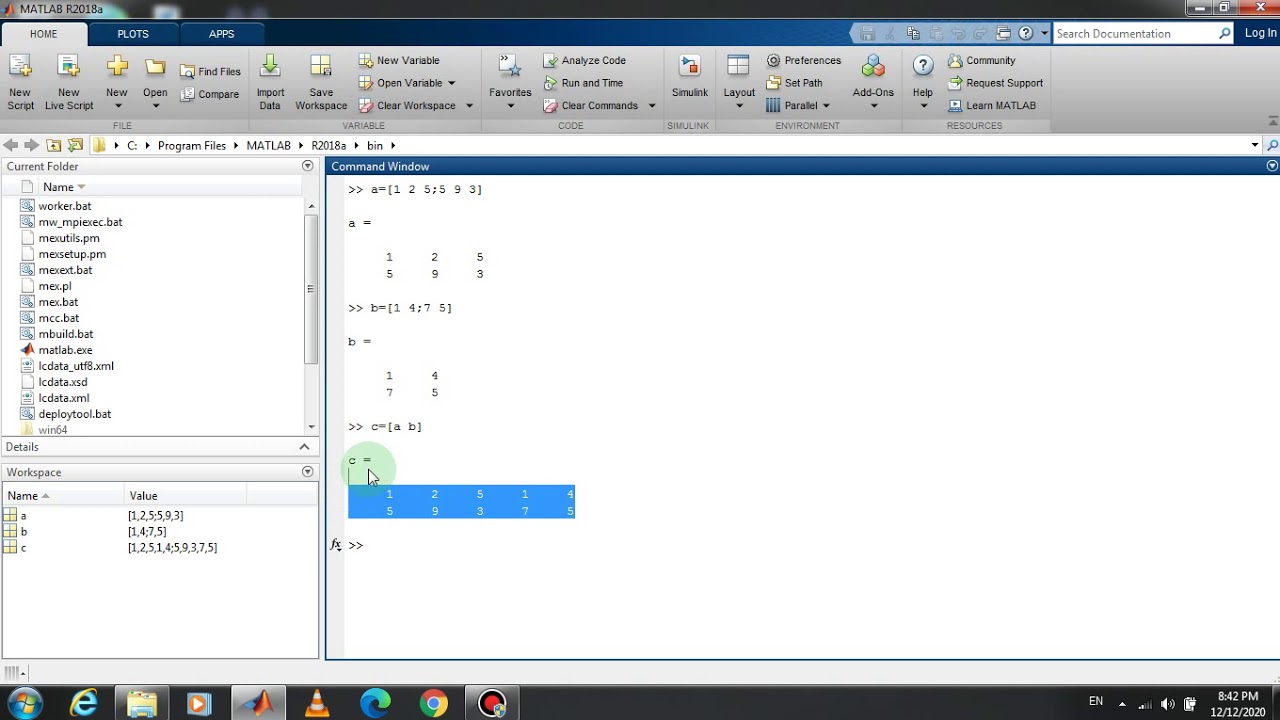Screen dimensions: 1280x720
Task: Click the switch windows toolbar icon
Action: click(1003, 34)
